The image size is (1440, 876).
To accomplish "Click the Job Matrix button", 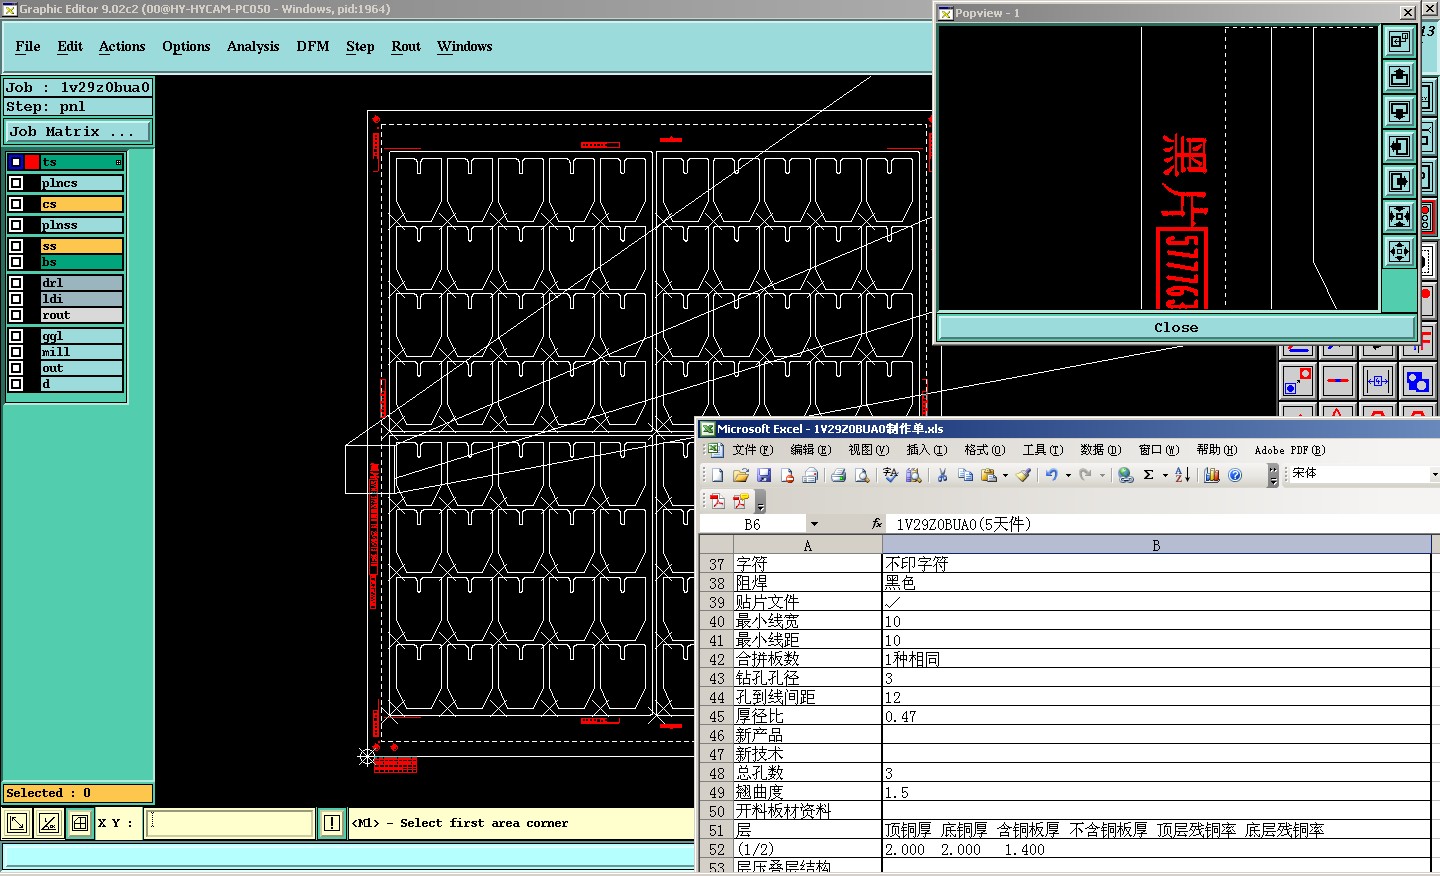I will click(78, 132).
